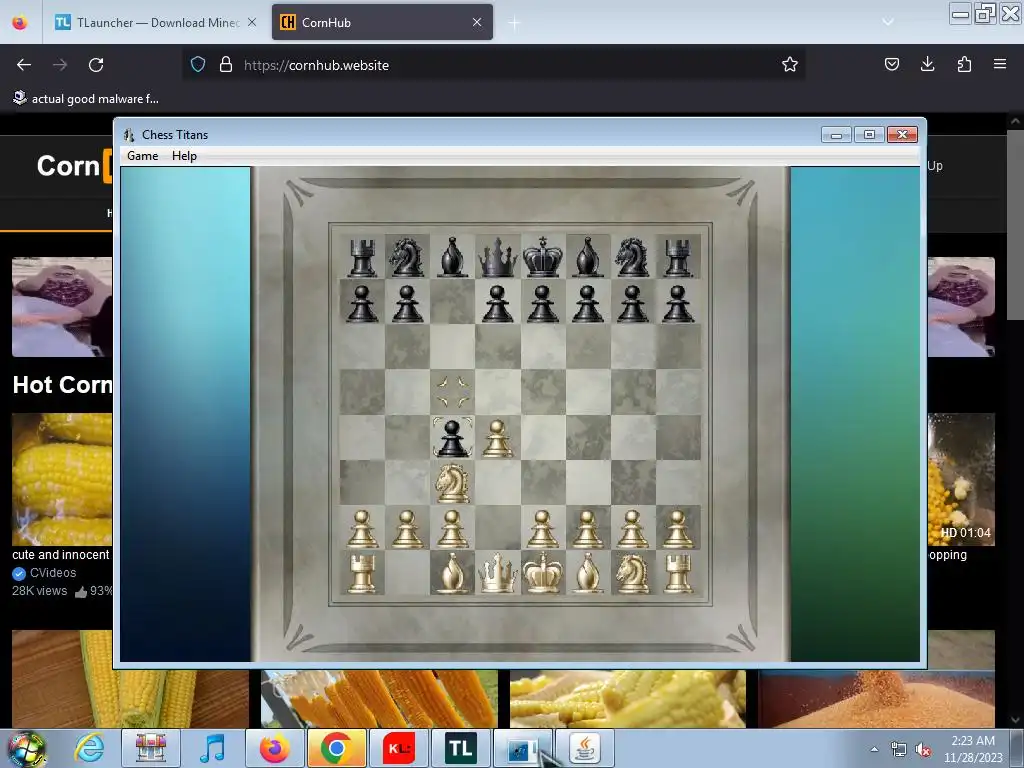The height and width of the screenshot is (768, 1024).
Task: Open the Windows Start menu
Action: pos(26,748)
